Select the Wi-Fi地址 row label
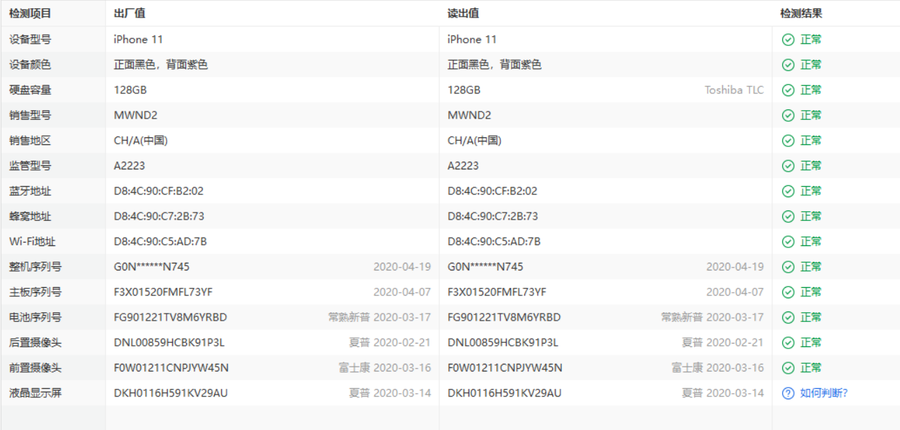This screenshot has width=900, height=430. [x=32, y=242]
